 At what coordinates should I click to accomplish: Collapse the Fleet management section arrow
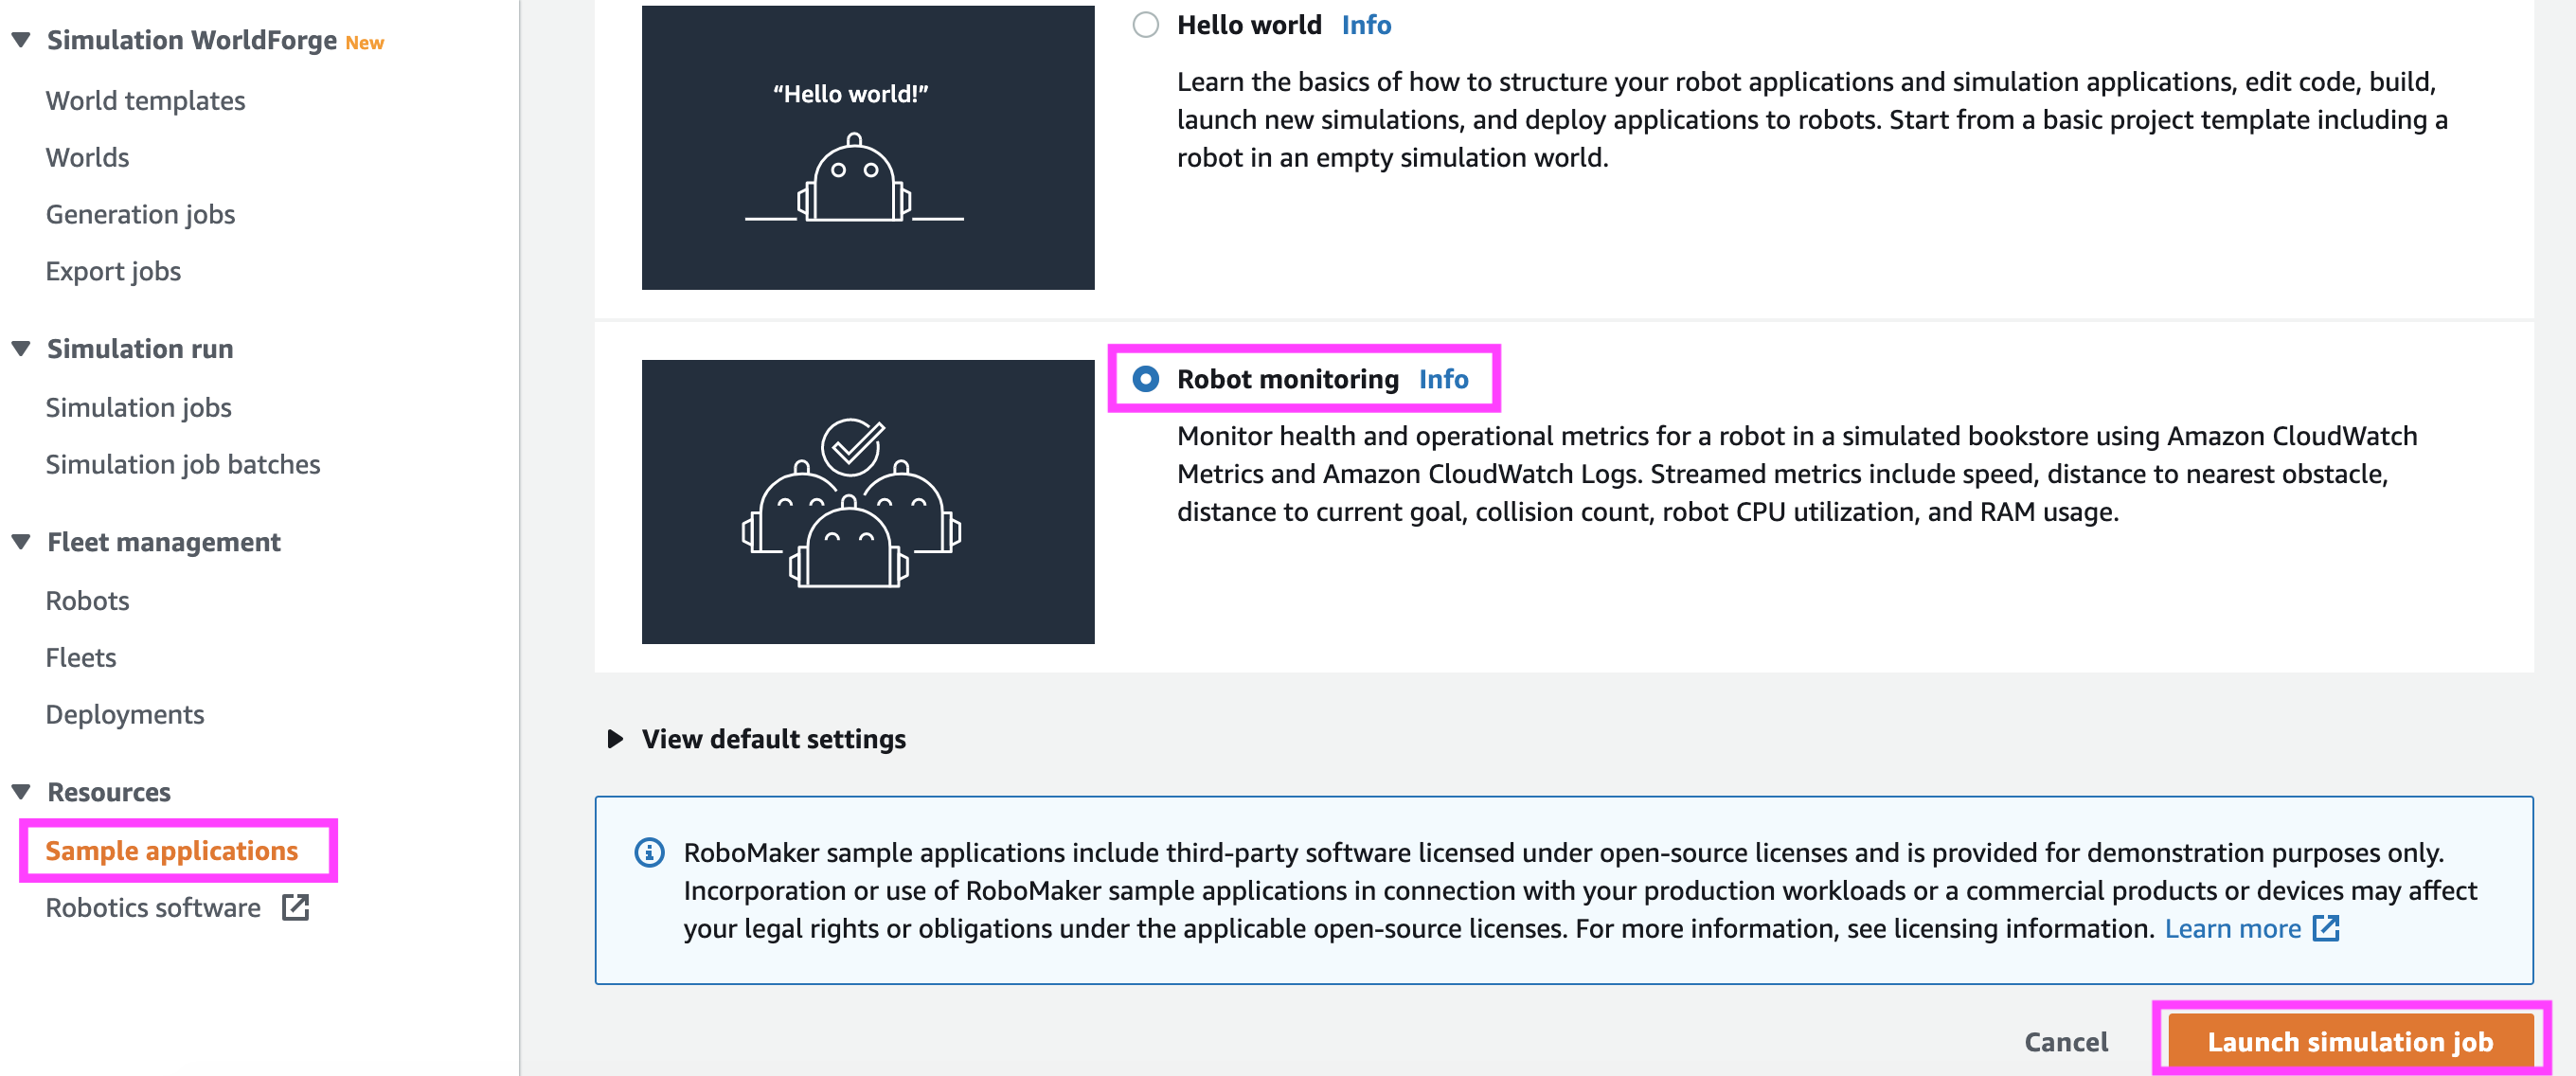click(20, 541)
